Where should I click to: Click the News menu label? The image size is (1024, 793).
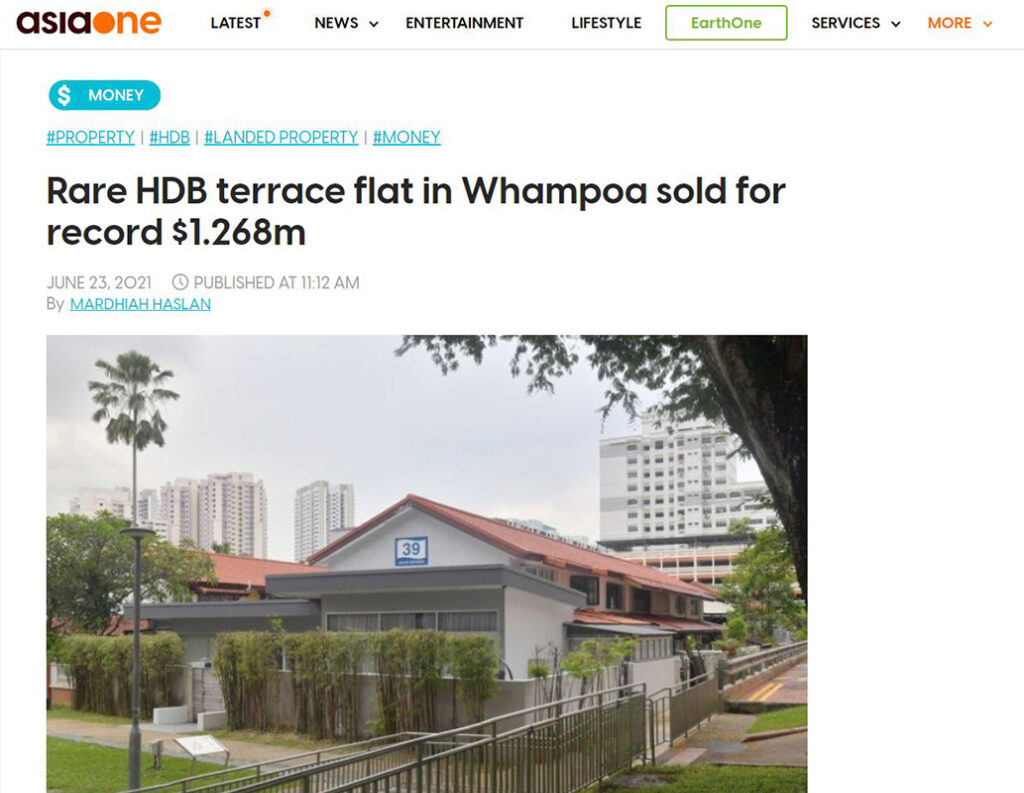pyautogui.click(x=336, y=23)
